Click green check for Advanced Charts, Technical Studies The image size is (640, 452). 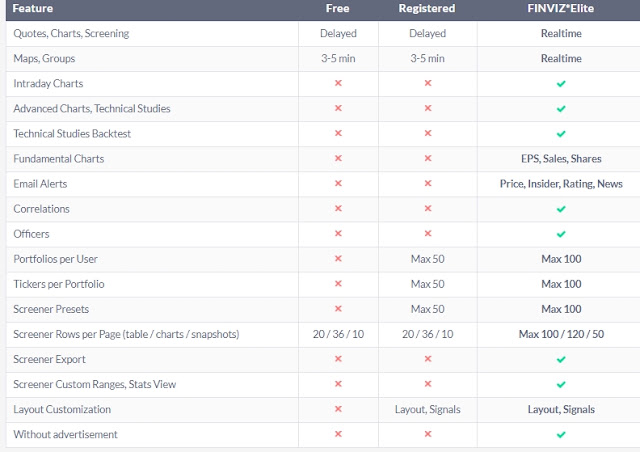click(x=561, y=109)
